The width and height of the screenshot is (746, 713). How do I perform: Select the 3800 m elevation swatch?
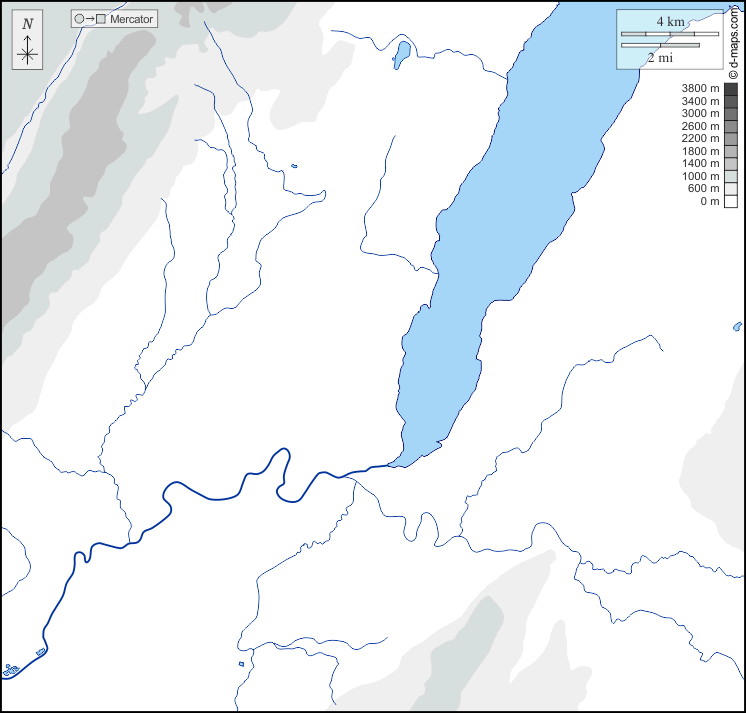click(x=731, y=89)
